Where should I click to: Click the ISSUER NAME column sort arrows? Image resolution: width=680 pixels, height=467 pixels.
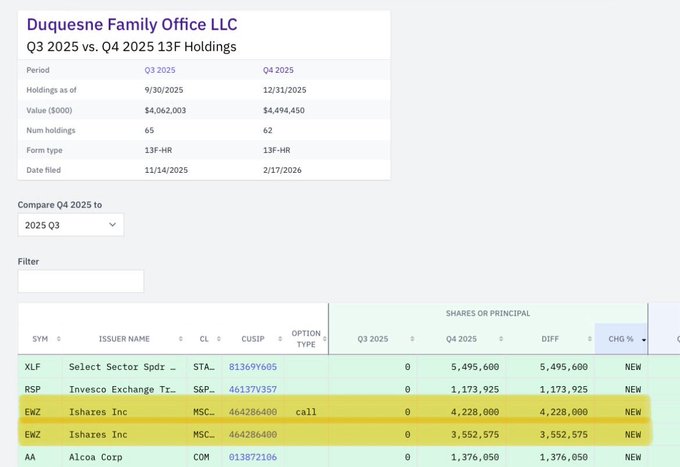click(x=180, y=339)
